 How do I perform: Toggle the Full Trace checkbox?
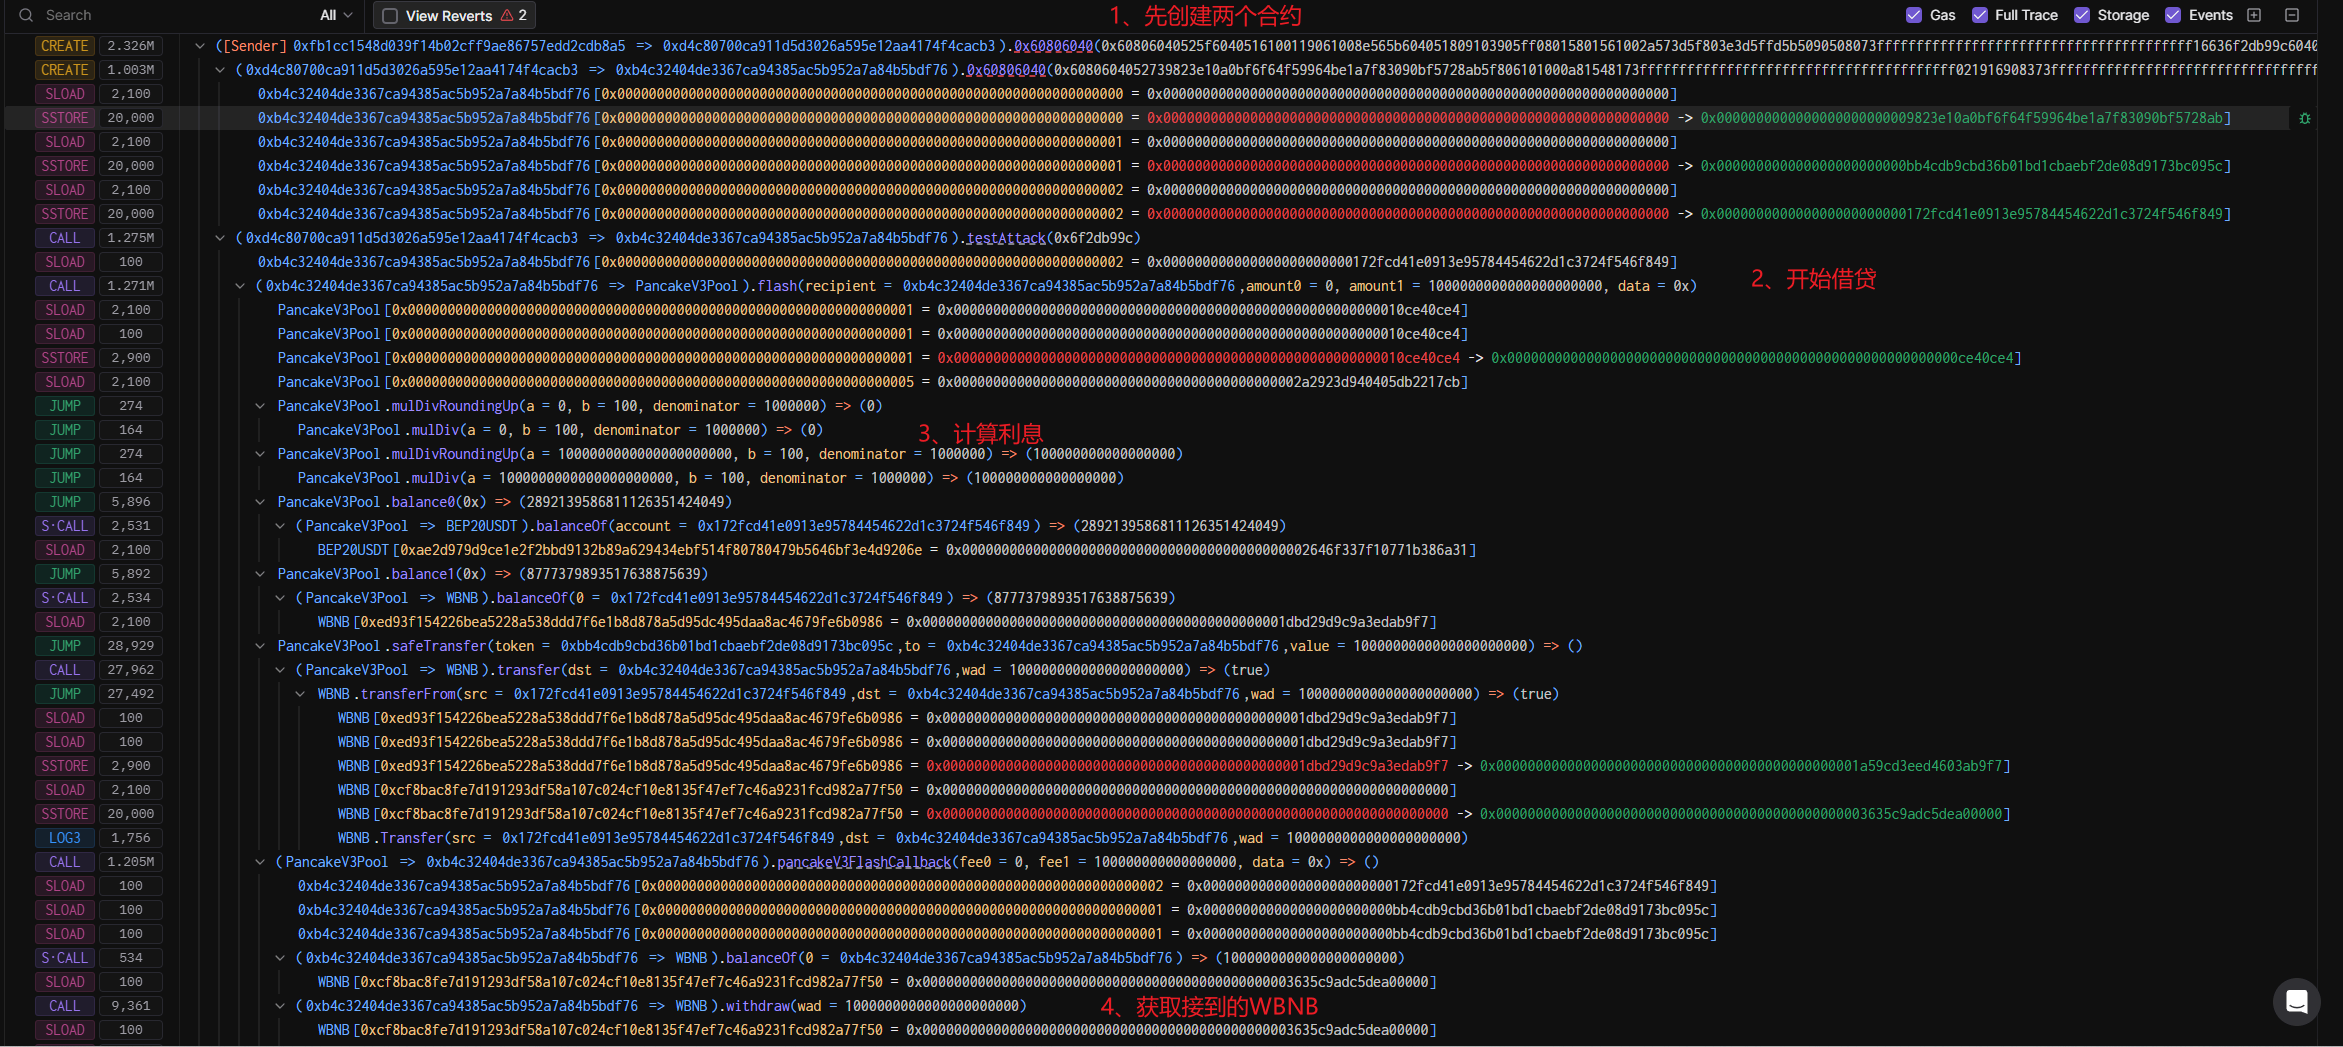(x=1979, y=15)
